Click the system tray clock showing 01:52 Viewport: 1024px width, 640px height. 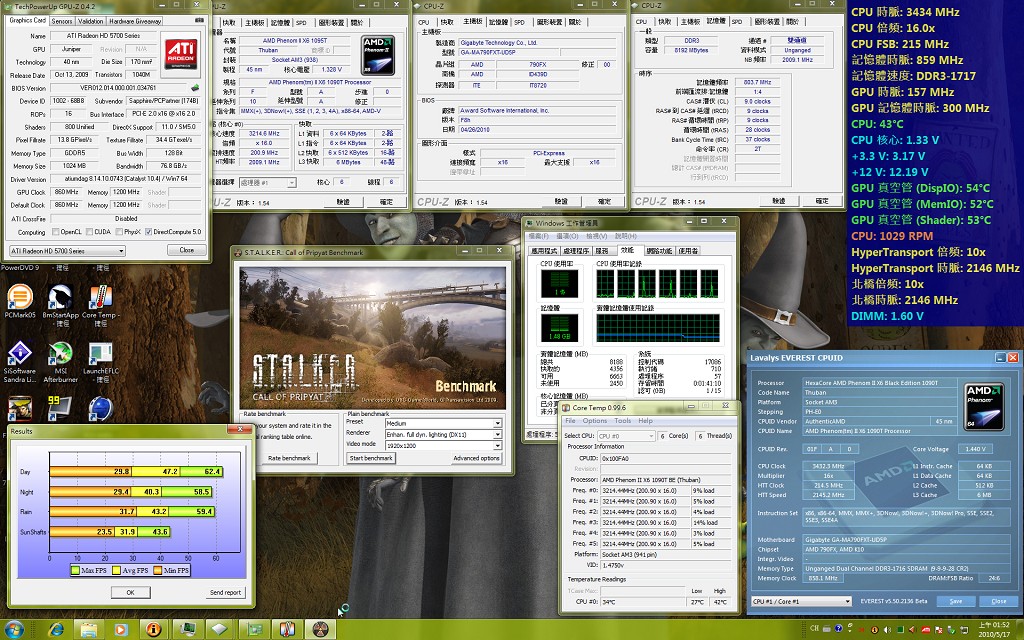pos(994,630)
